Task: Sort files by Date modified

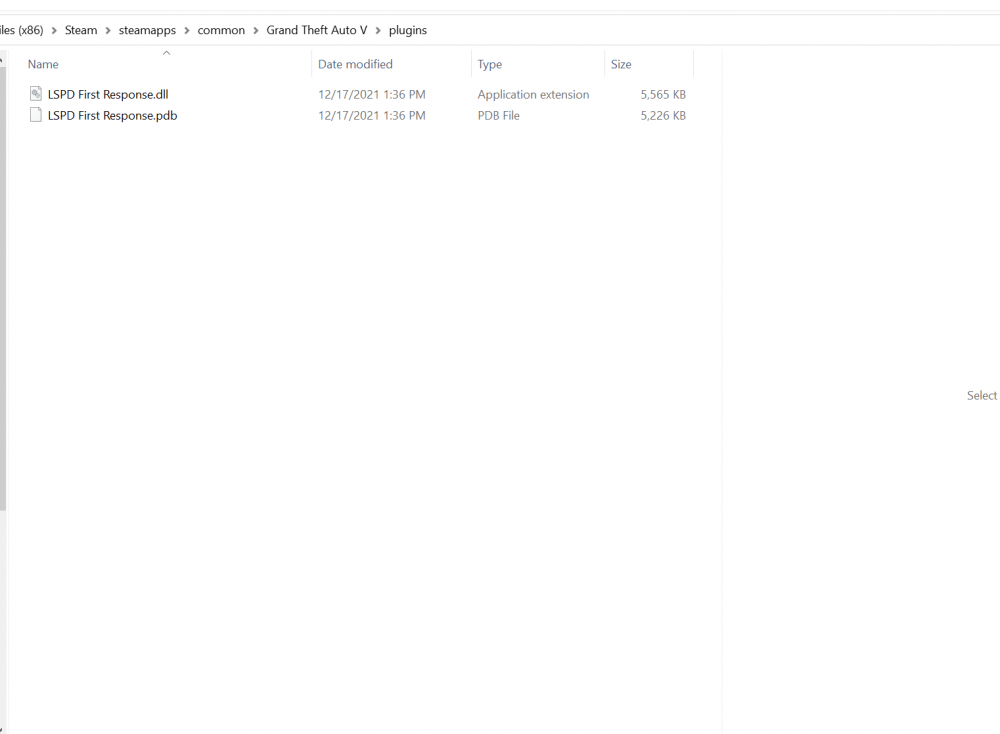Action: 355,64
